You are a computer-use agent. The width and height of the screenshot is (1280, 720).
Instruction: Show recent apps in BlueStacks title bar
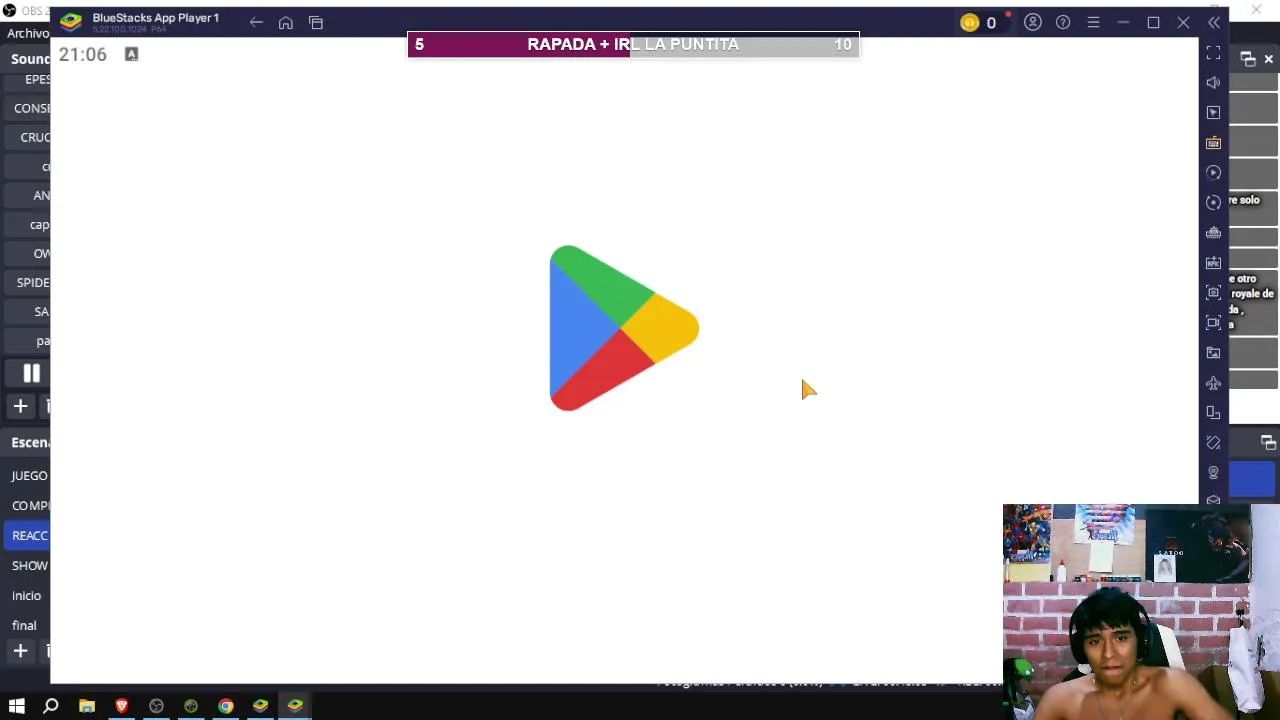pos(316,22)
